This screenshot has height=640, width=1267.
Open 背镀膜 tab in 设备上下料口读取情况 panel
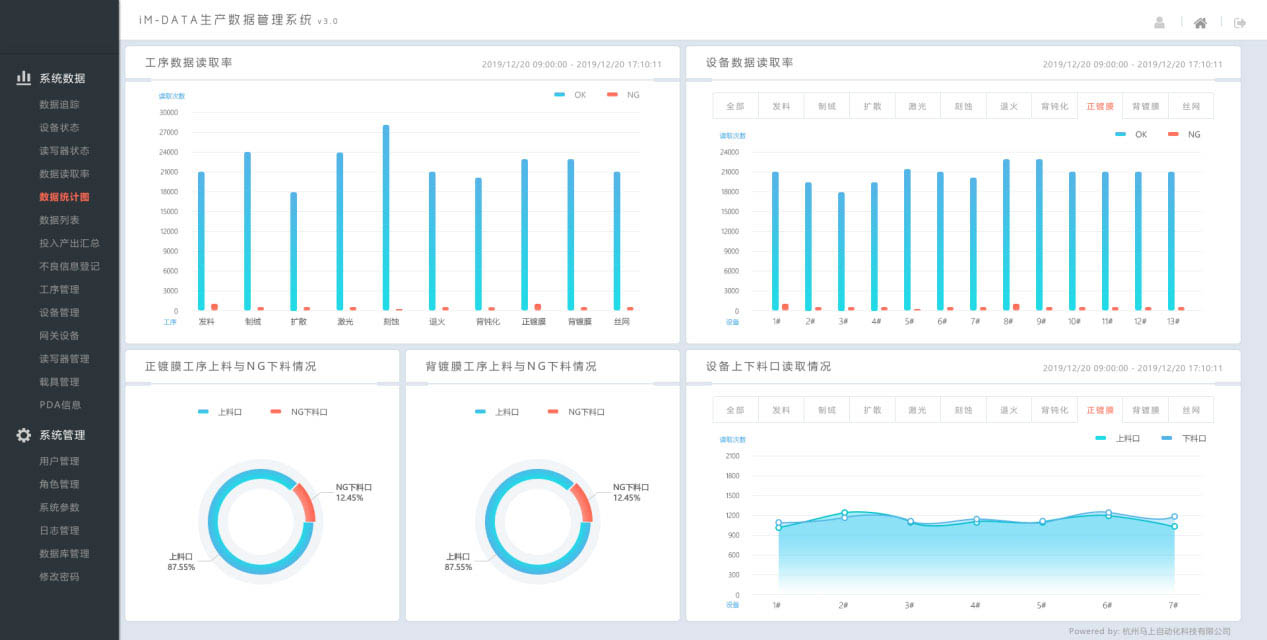click(1145, 410)
